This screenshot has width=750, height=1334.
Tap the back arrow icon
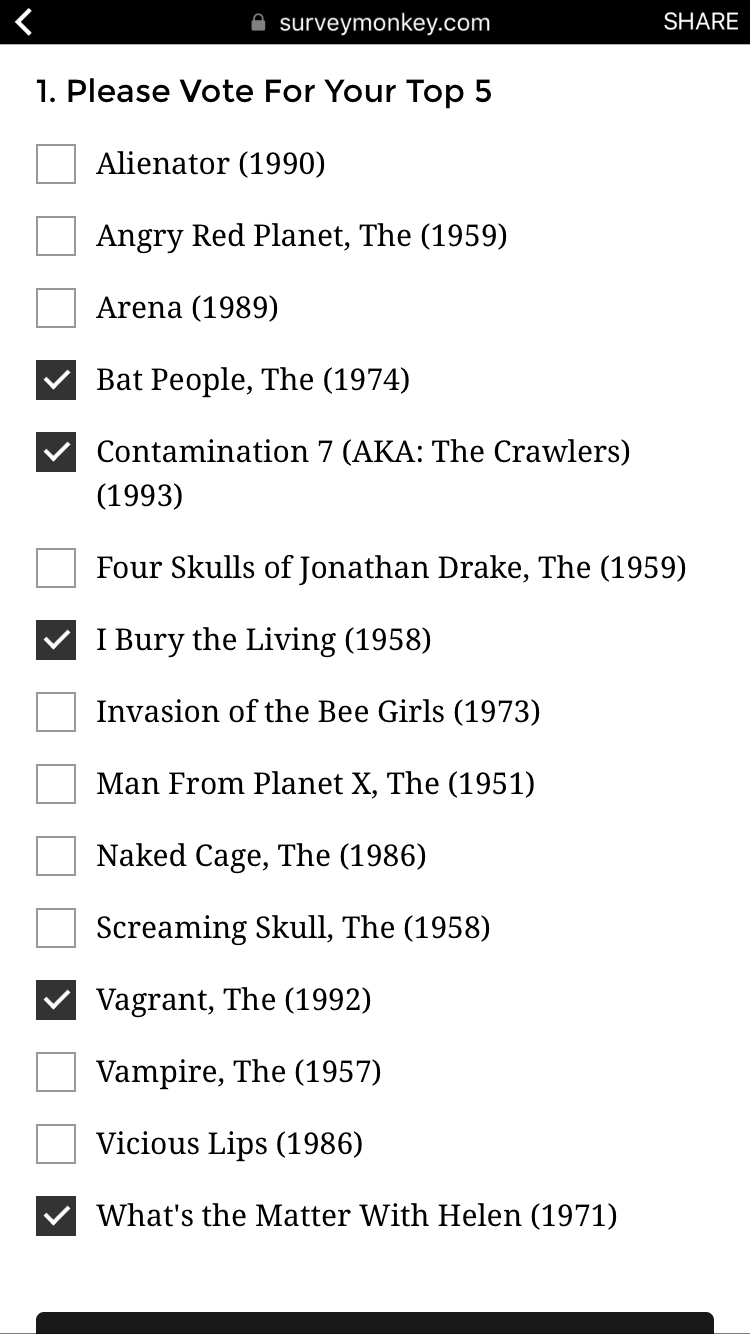coord(24,22)
